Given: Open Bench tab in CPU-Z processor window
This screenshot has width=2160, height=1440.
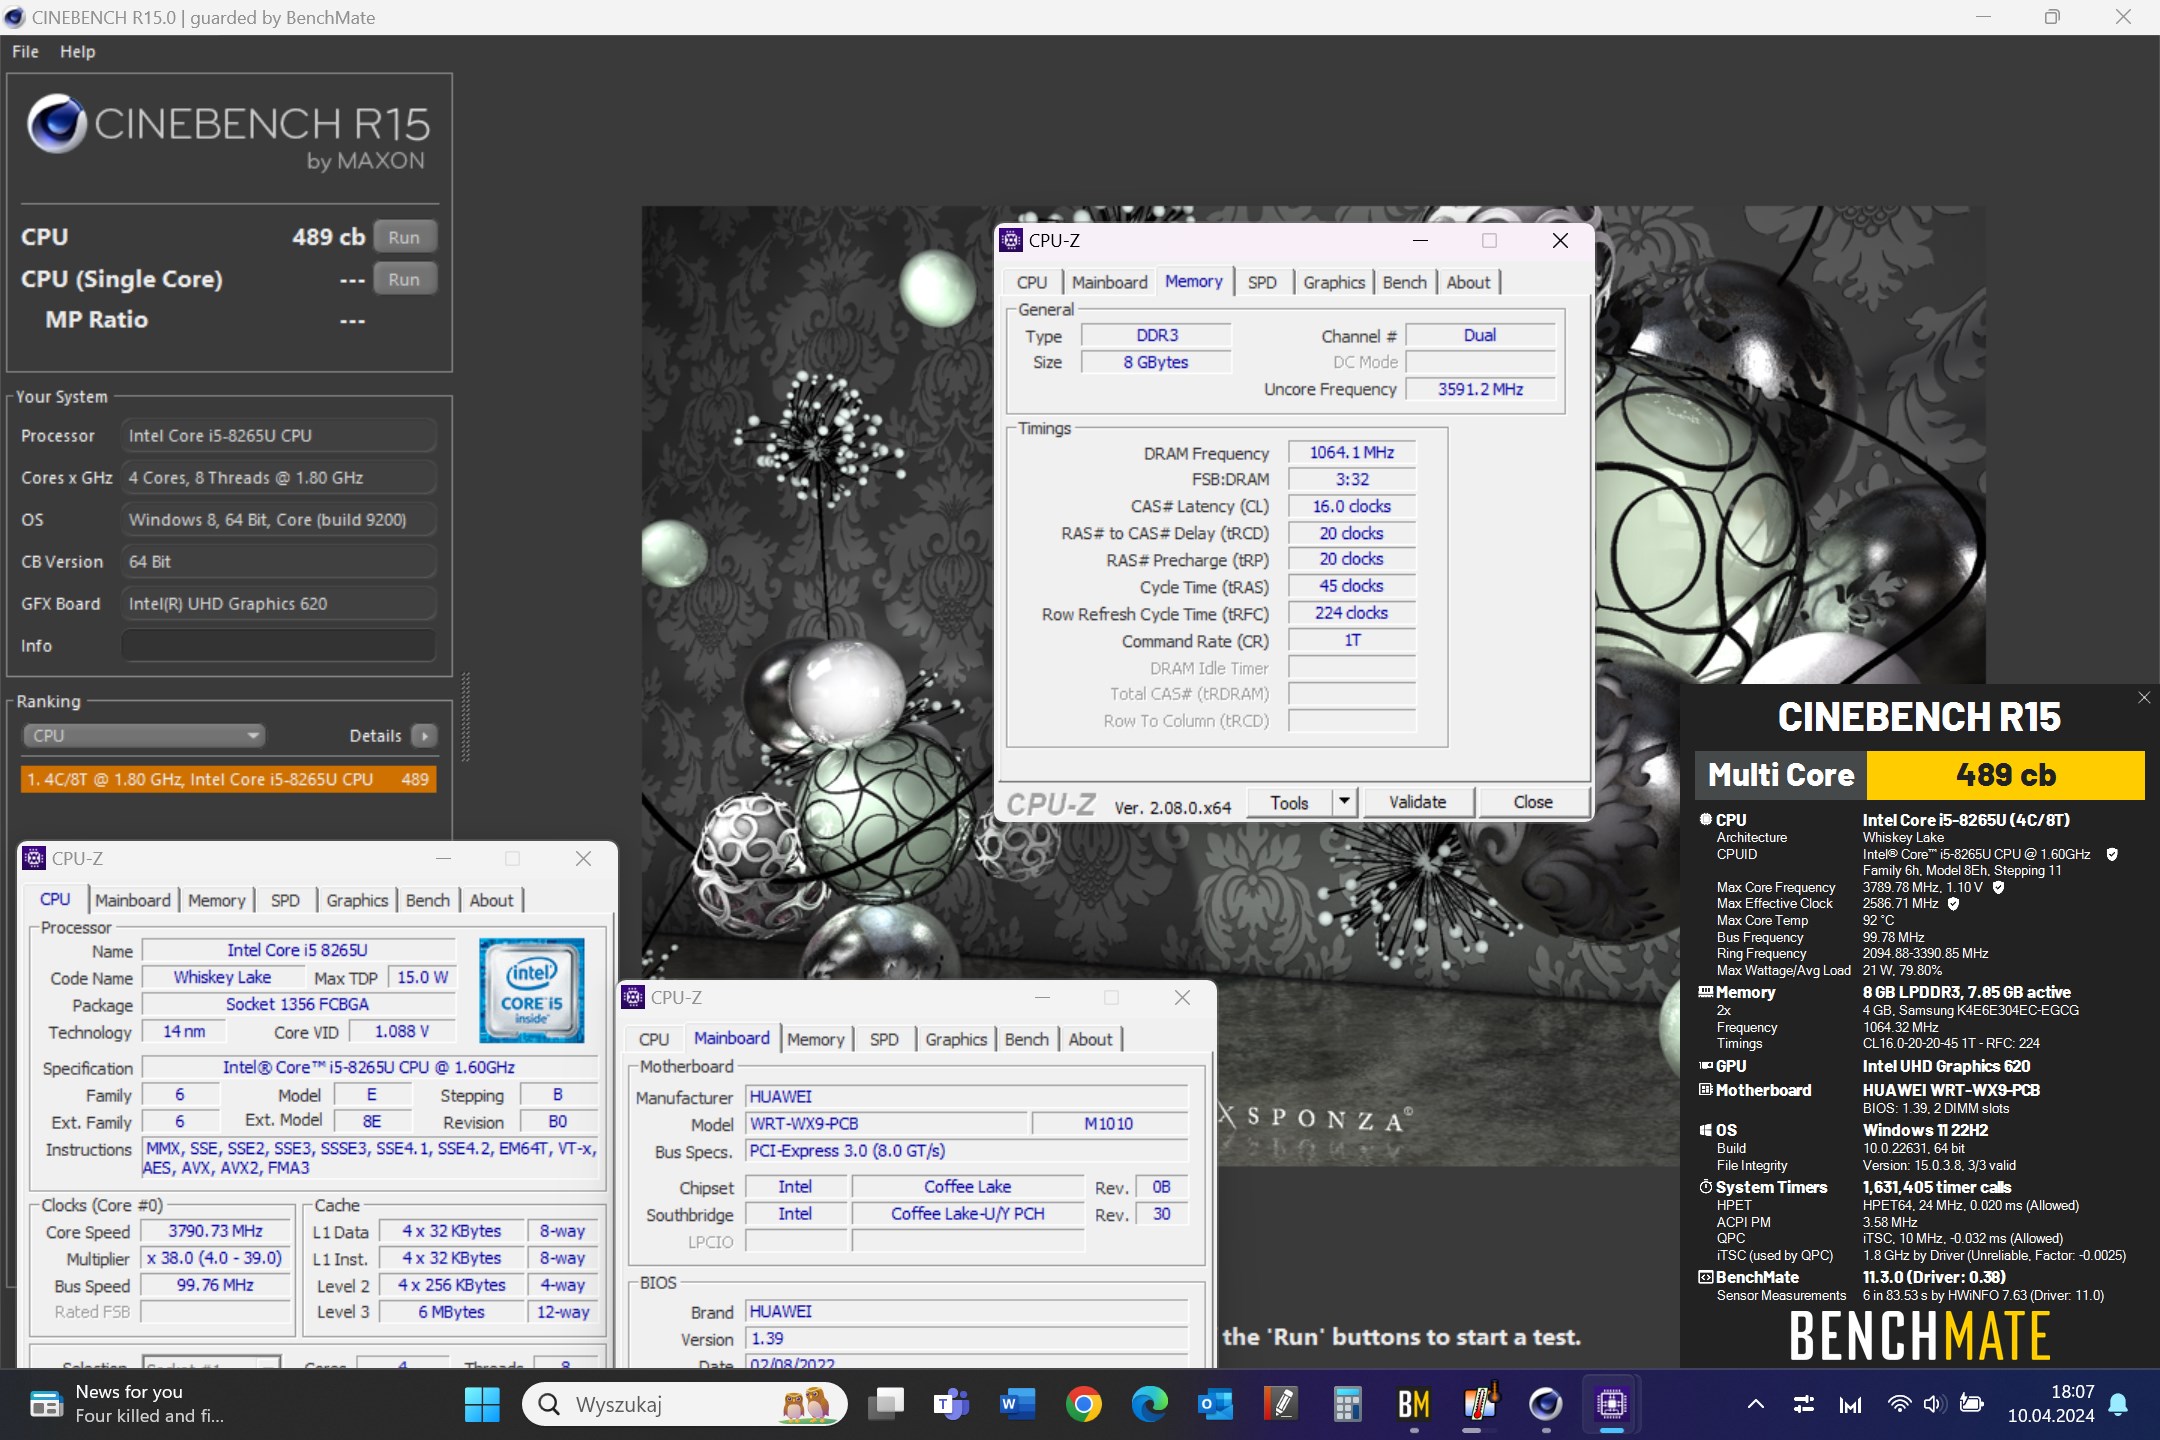Looking at the screenshot, I should [427, 901].
